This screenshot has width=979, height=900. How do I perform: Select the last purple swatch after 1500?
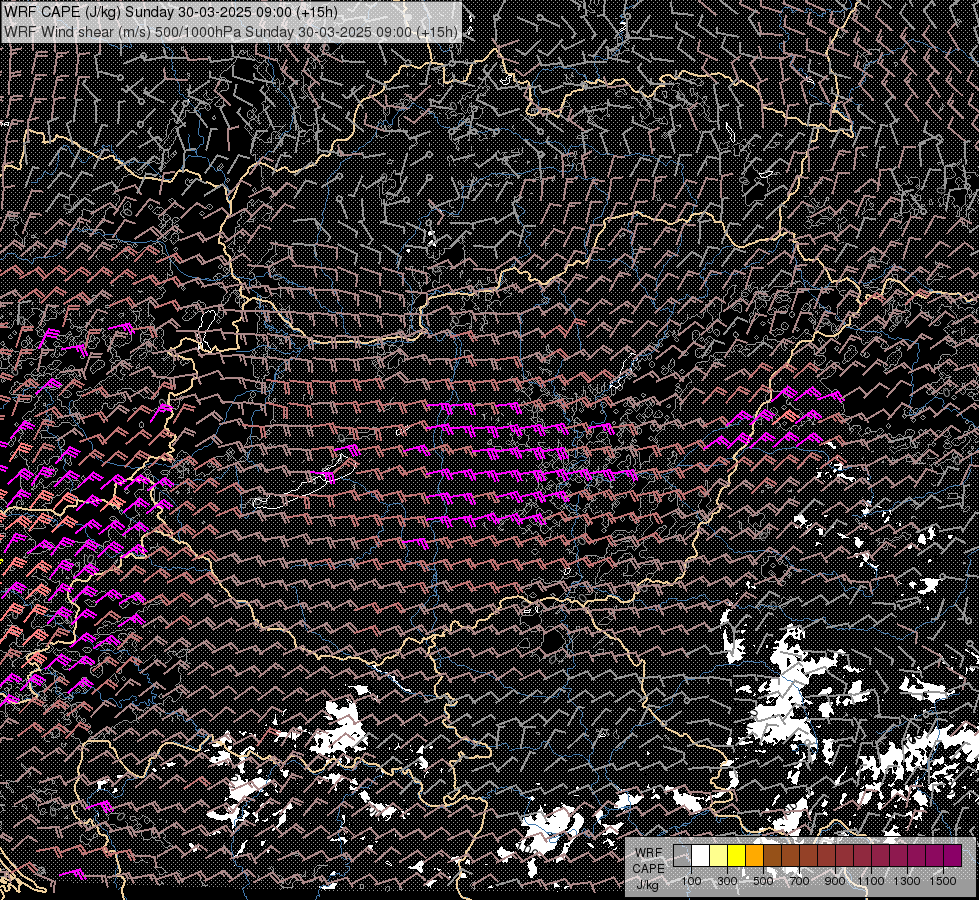pyautogui.click(x=953, y=856)
